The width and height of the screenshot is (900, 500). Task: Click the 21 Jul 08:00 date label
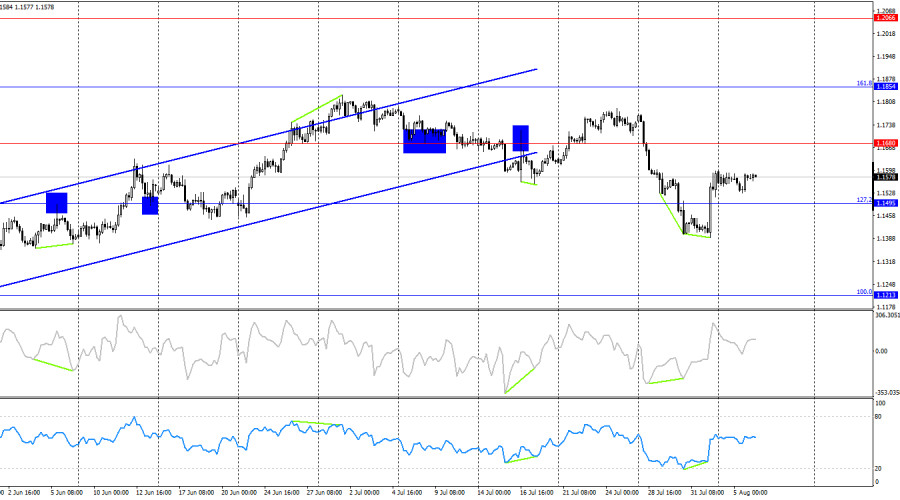click(x=579, y=493)
